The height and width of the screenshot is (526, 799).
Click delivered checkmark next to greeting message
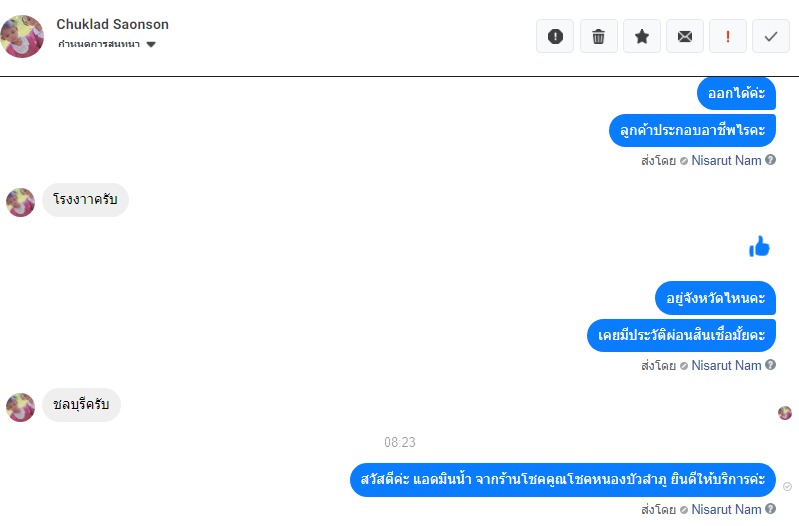[787, 486]
